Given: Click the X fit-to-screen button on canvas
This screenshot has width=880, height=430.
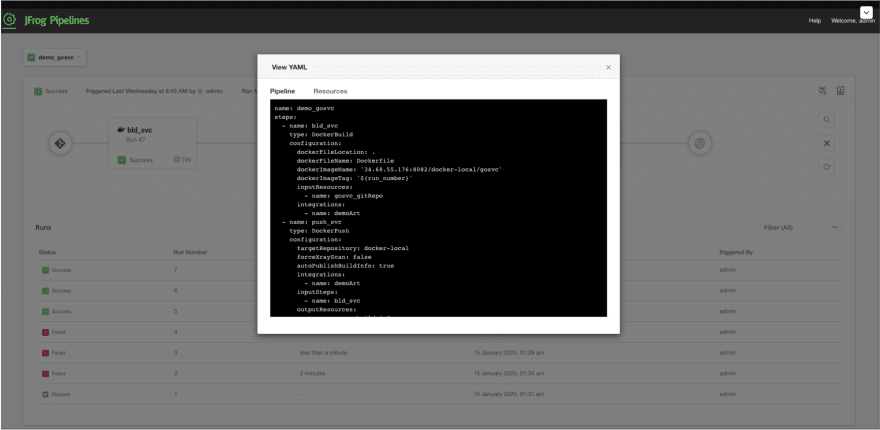Looking at the screenshot, I should click(826, 143).
